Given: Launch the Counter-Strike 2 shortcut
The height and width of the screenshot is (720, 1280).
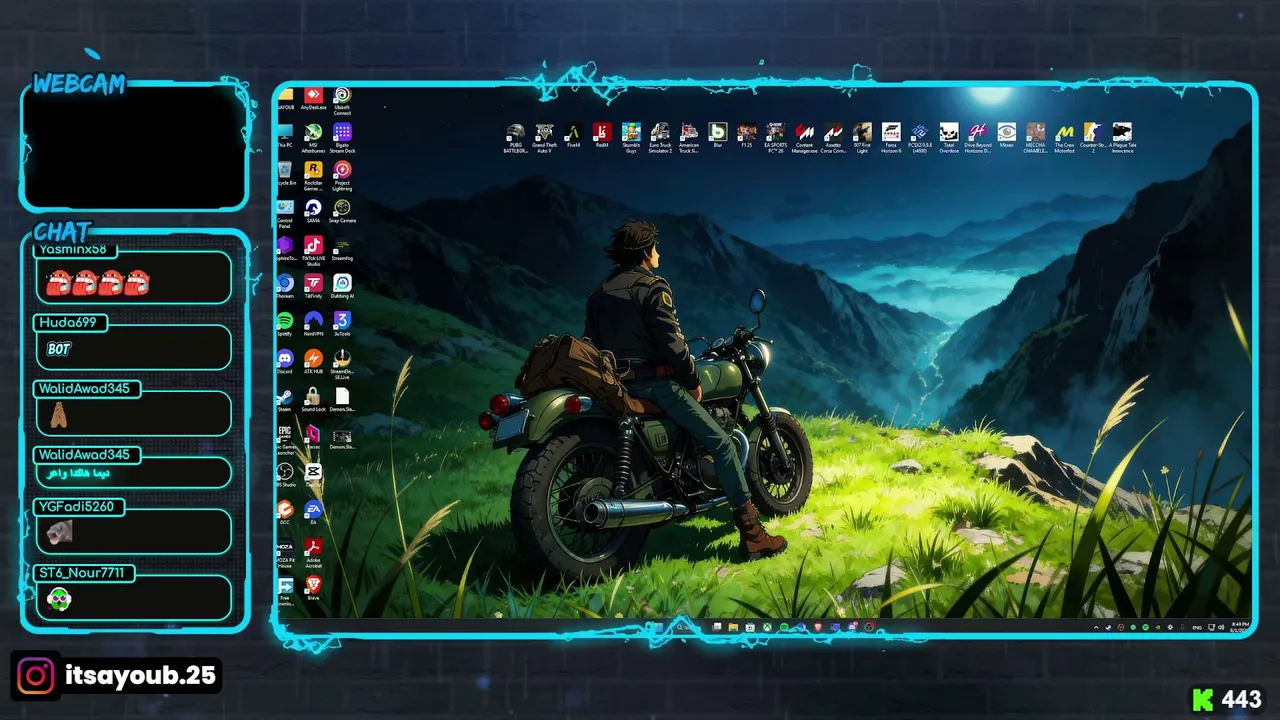Looking at the screenshot, I should point(1094,138).
